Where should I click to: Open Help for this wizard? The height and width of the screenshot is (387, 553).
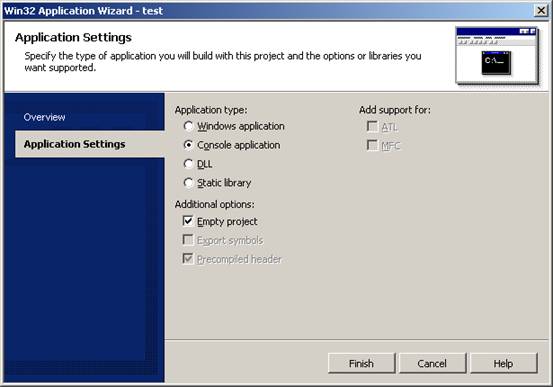504,363
